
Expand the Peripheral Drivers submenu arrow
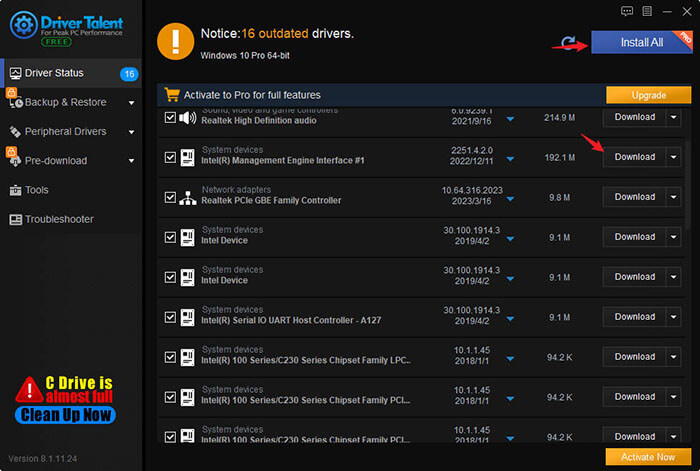(x=131, y=132)
